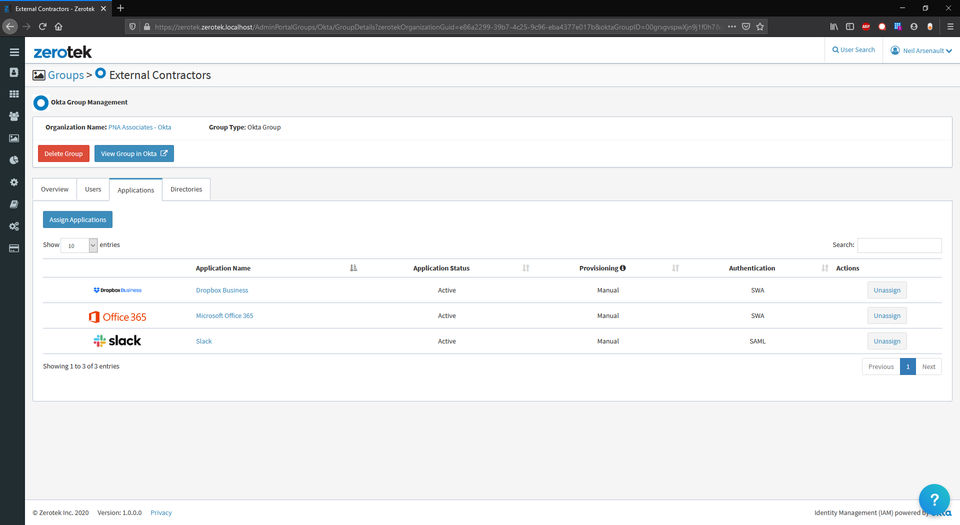Viewport: 960px width, 525px height.
Task: Close the External Contractors browser tab
Action: click(x=103, y=9)
